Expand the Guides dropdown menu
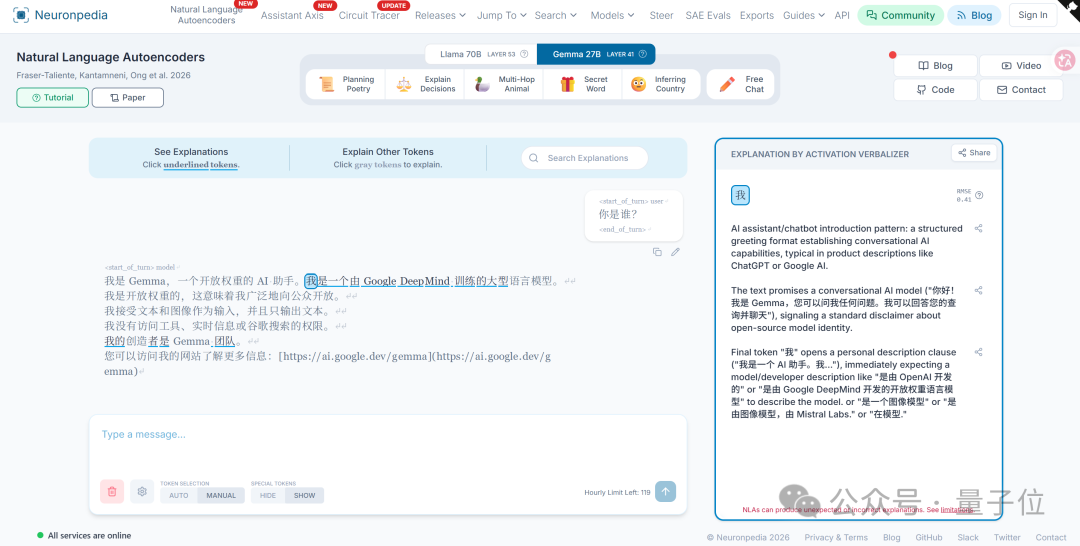The height and width of the screenshot is (546, 1080). tap(803, 15)
